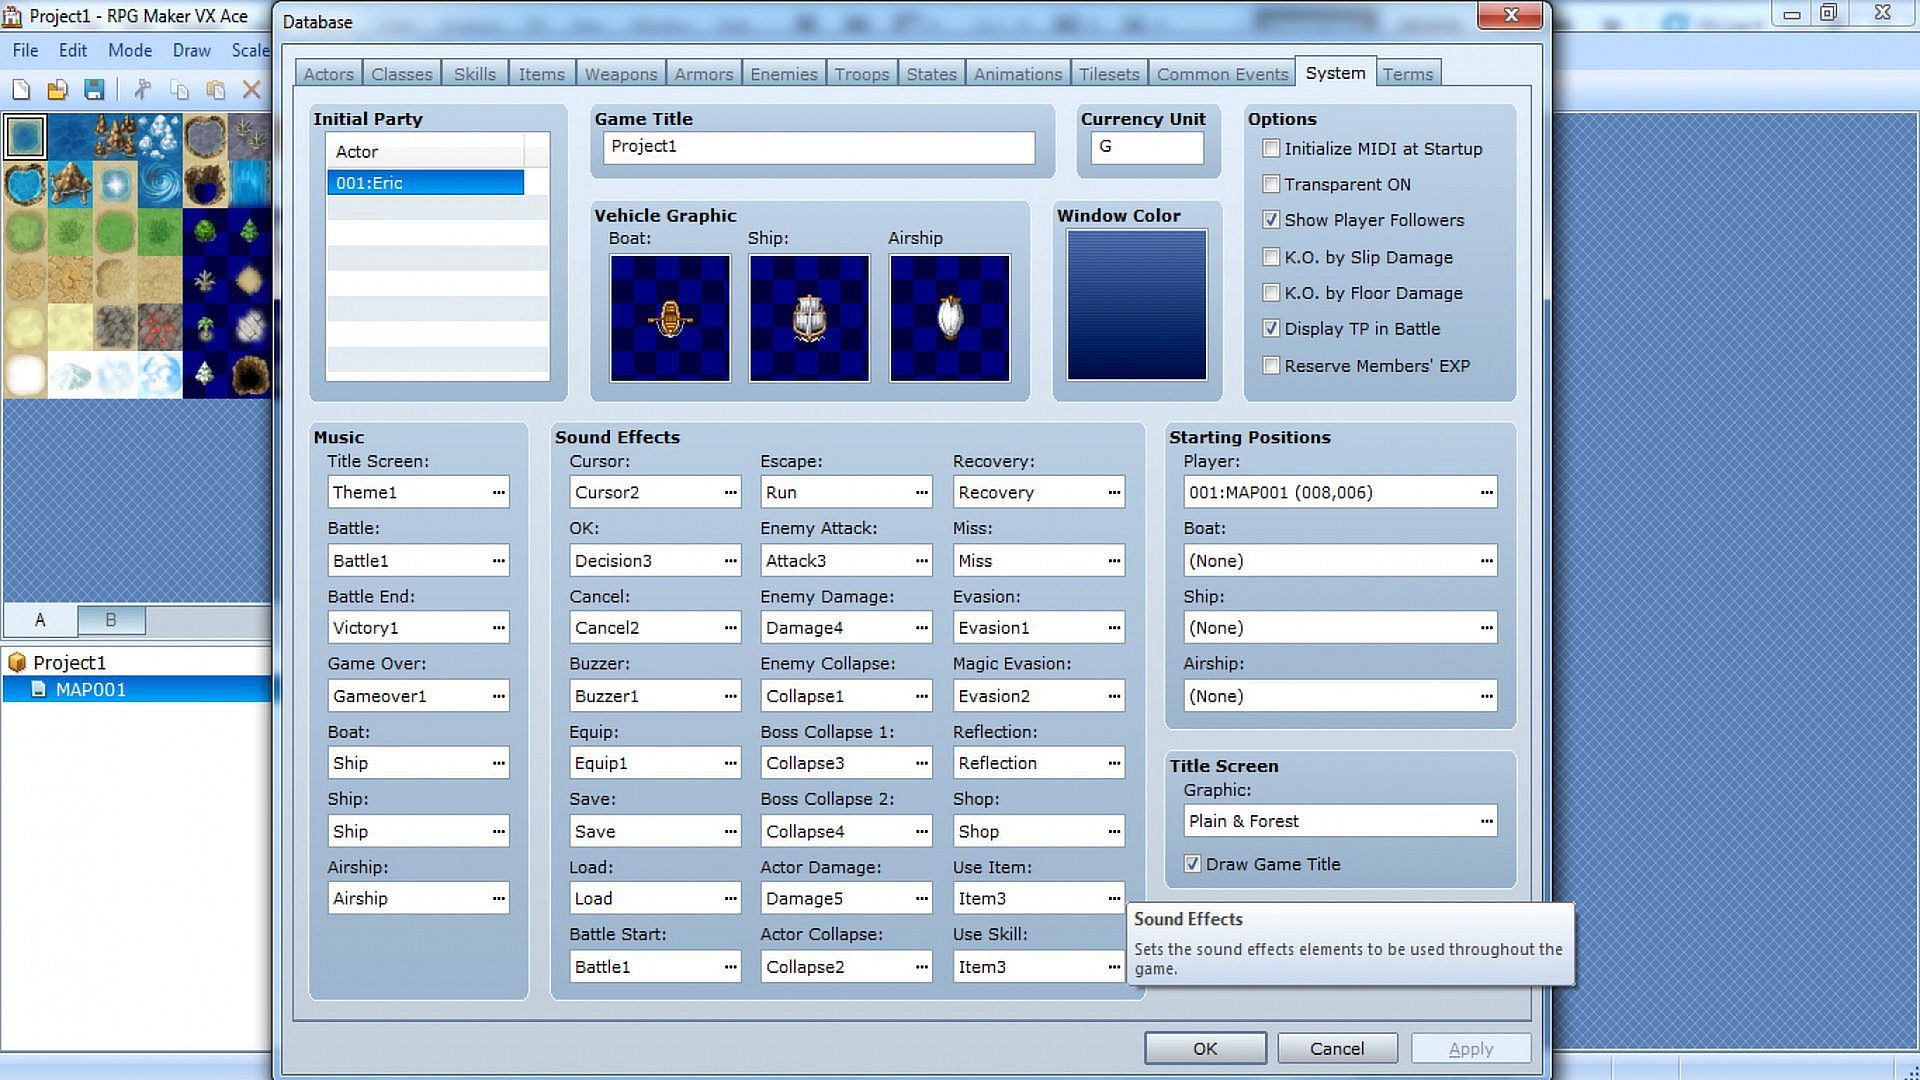Enable Transparent ON option

[x=1271, y=184]
